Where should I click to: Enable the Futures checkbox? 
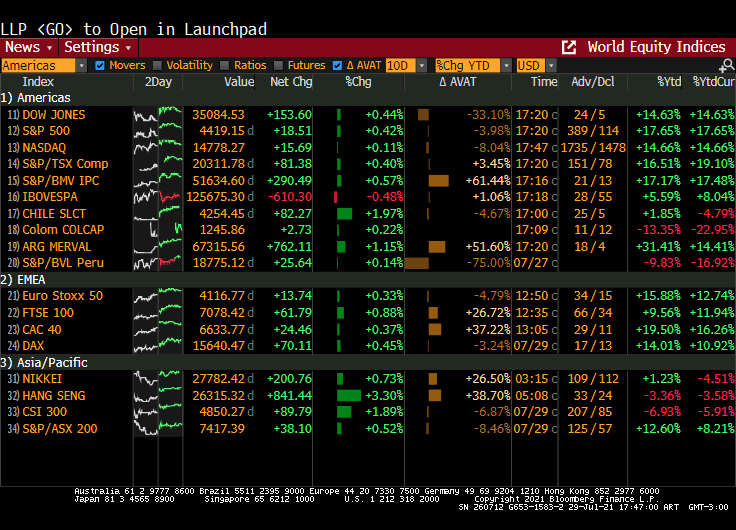pyautogui.click(x=278, y=65)
